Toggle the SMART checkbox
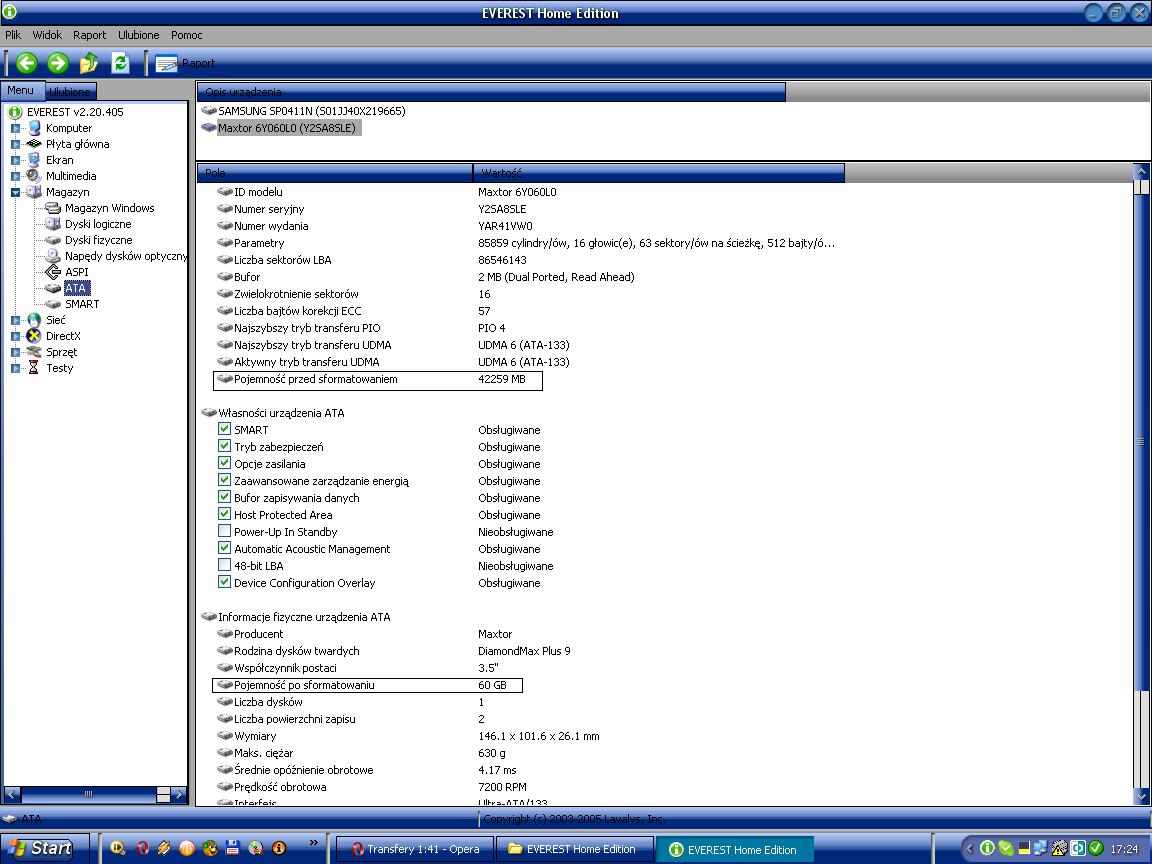The height and width of the screenshot is (864, 1152). click(x=225, y=429)
